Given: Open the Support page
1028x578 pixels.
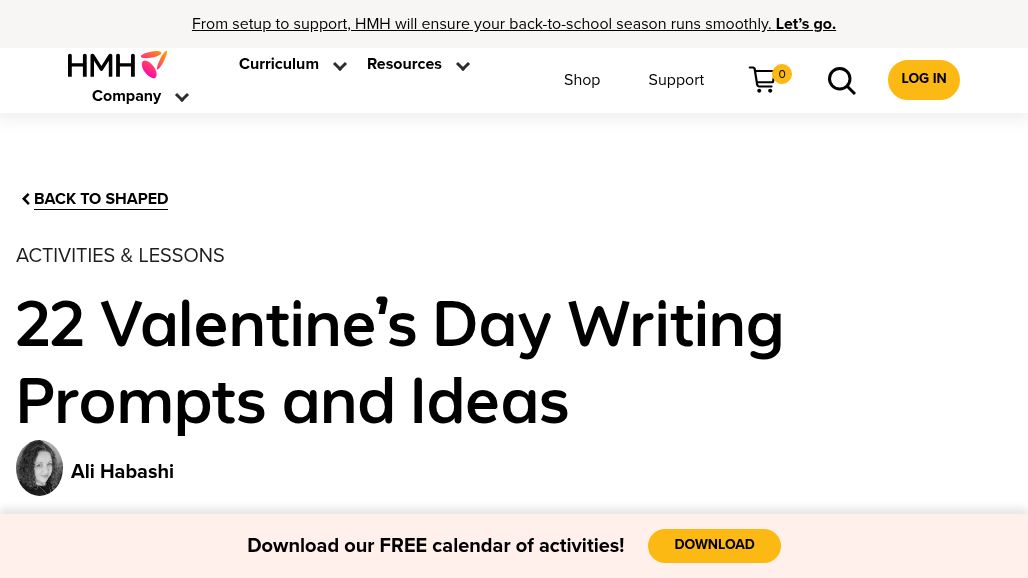Looking at the screenshot, I should pos(676,80).
